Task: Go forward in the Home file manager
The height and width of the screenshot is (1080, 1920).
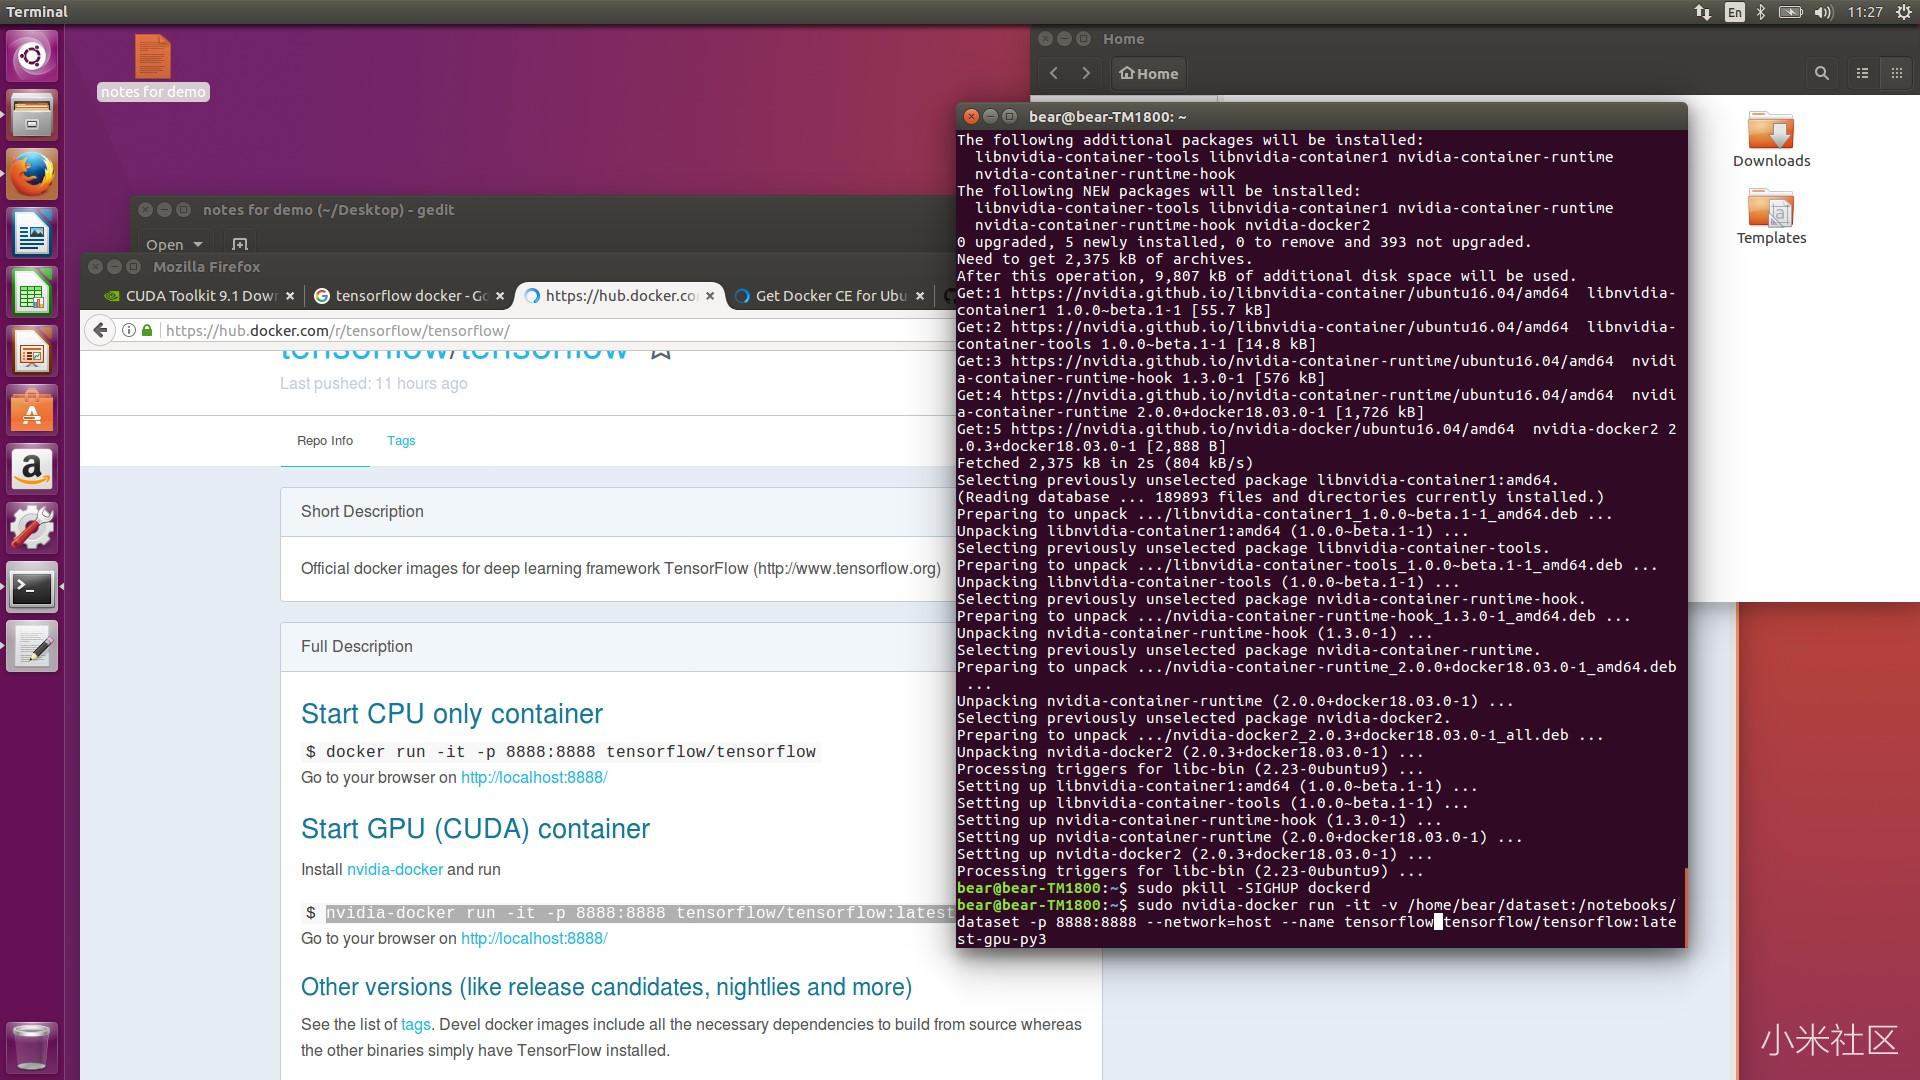Action: (1086, 73)
